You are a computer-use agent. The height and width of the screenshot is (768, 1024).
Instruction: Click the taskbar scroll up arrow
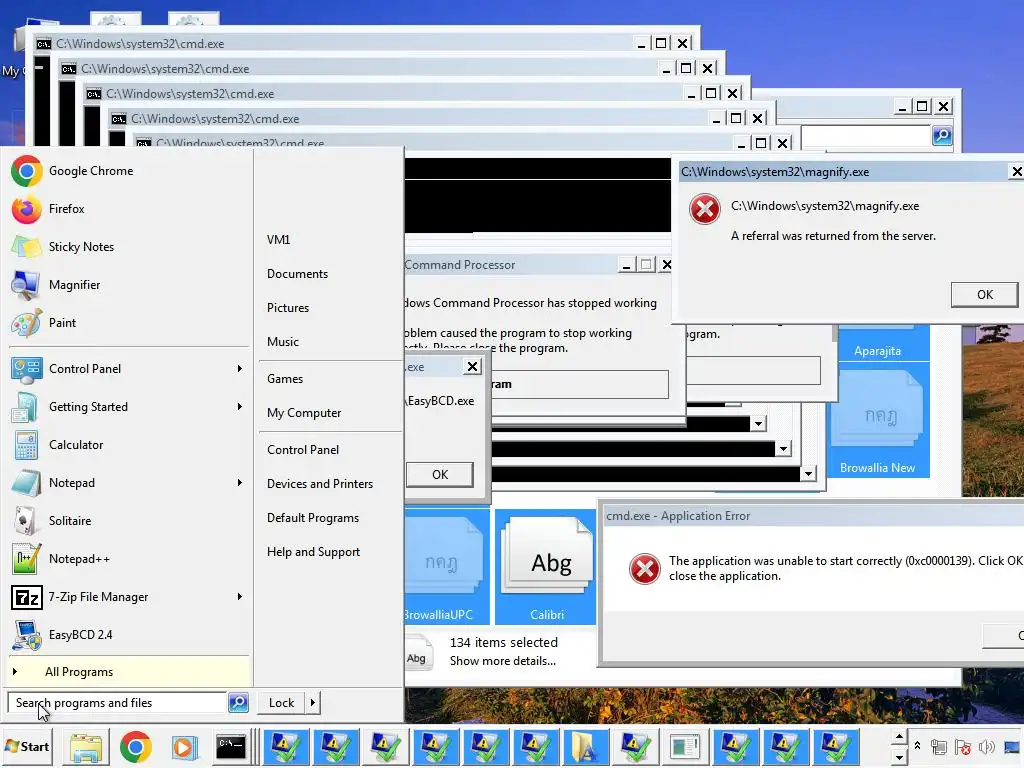pyautogui.click(x=899, y=737)
